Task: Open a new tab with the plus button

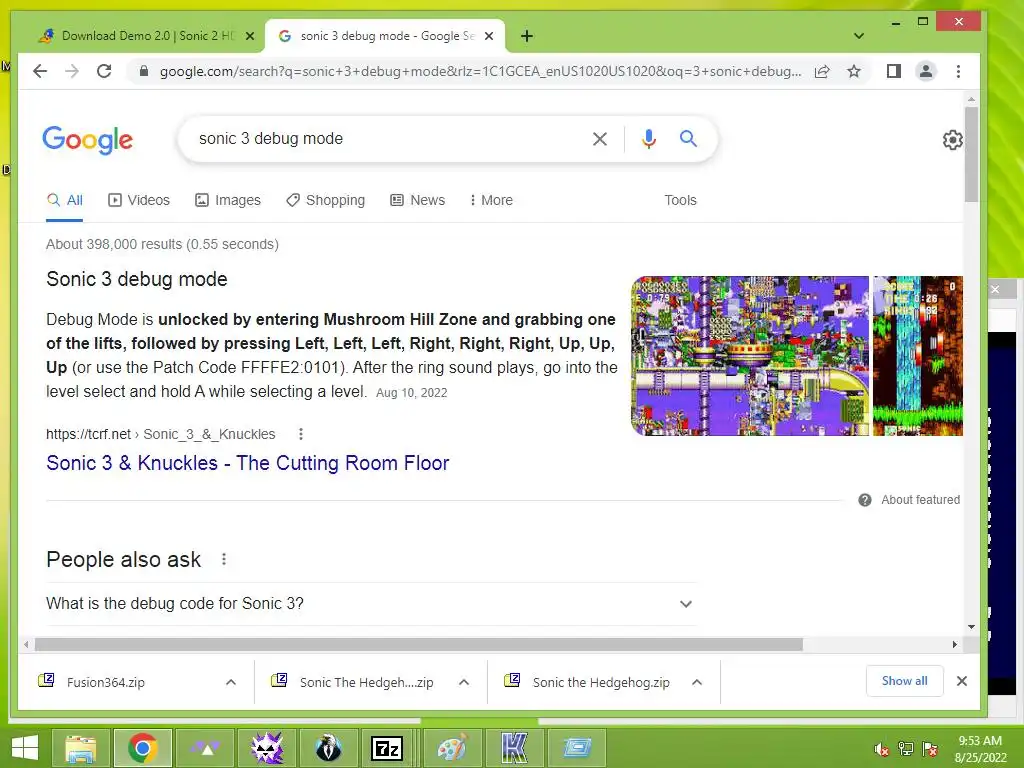Action: [527, 36]
